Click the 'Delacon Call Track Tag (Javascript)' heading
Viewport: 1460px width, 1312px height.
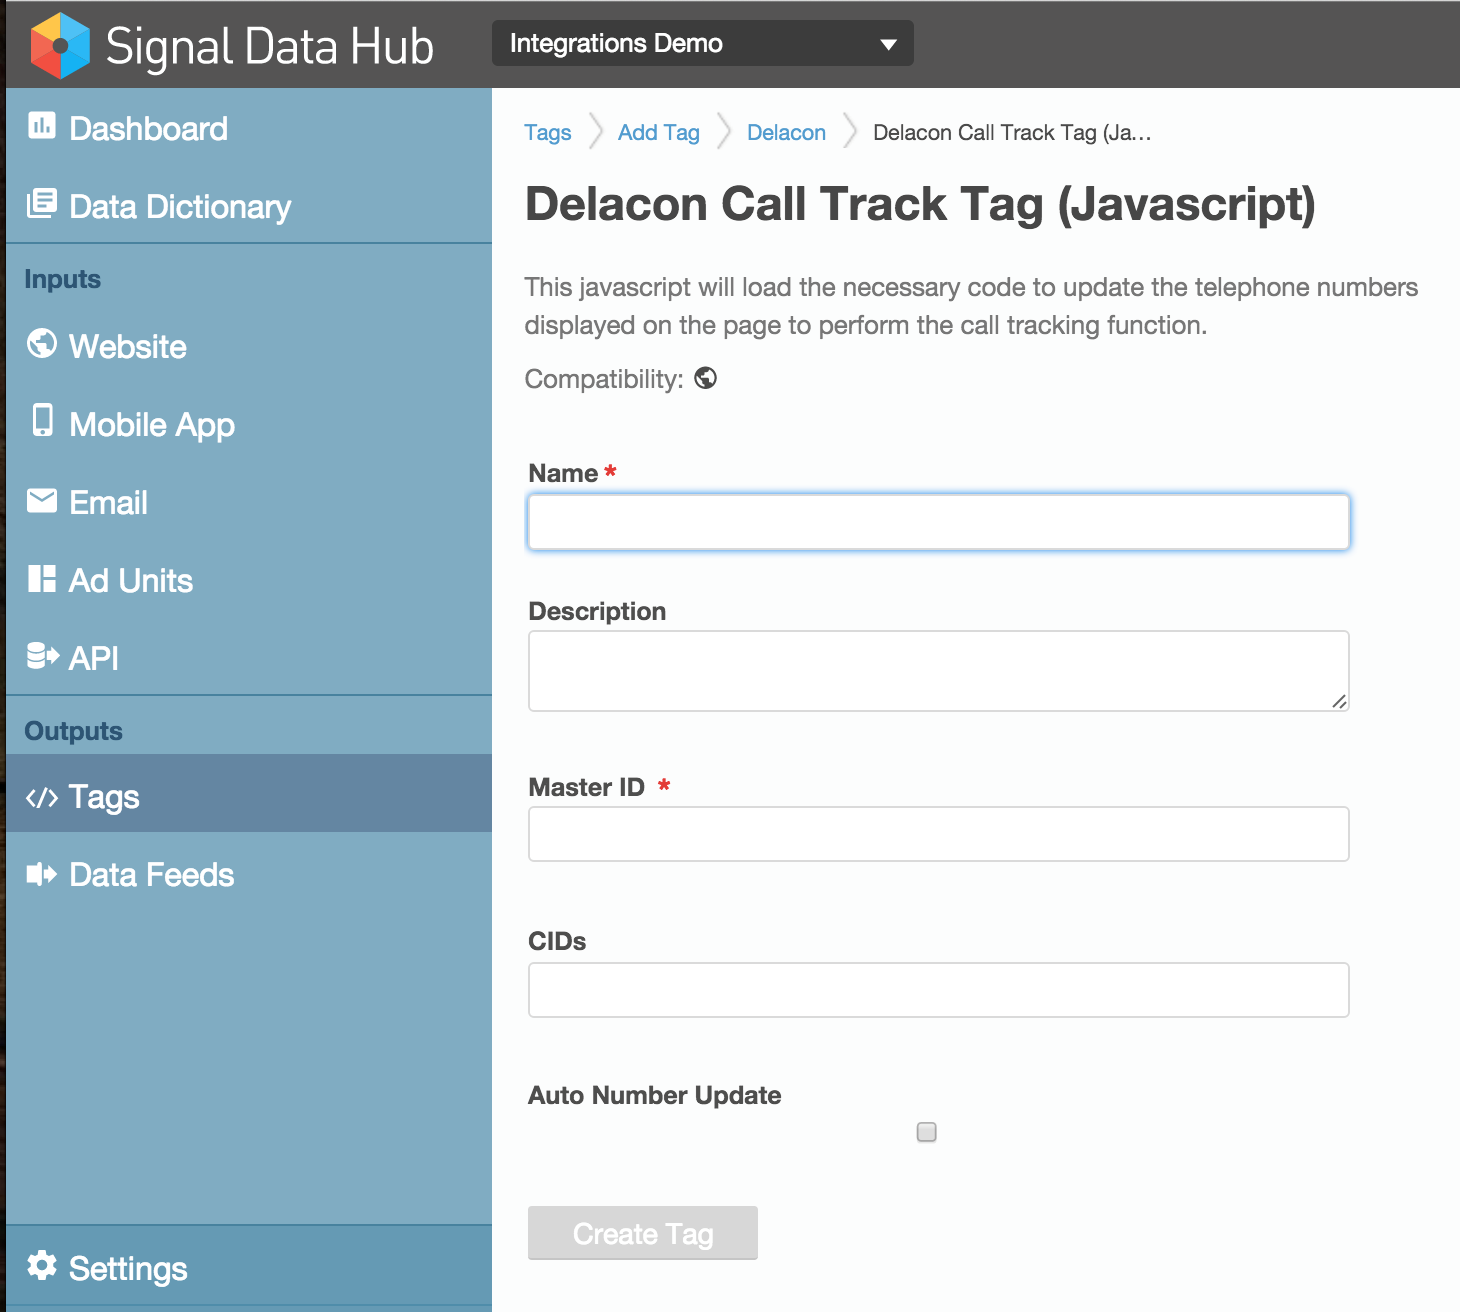pyautogui.click(x=920, y=205)
